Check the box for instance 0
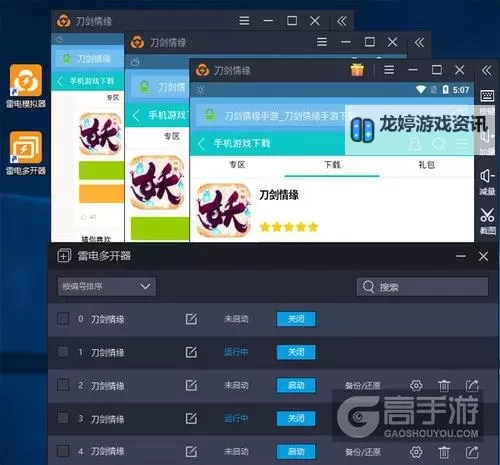This screenshot has width=500, height=465. [63, 318]
